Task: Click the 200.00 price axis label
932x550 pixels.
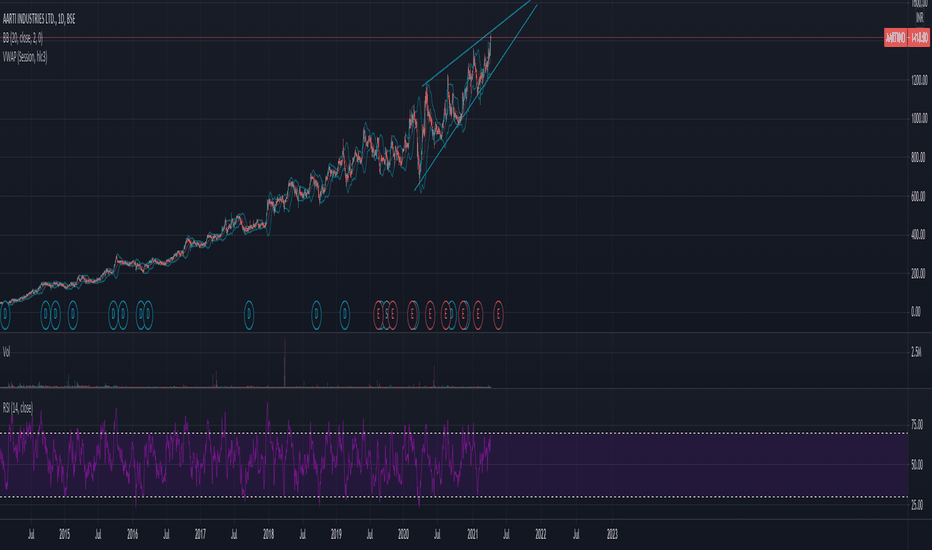Action: click(x=918, y=274)
